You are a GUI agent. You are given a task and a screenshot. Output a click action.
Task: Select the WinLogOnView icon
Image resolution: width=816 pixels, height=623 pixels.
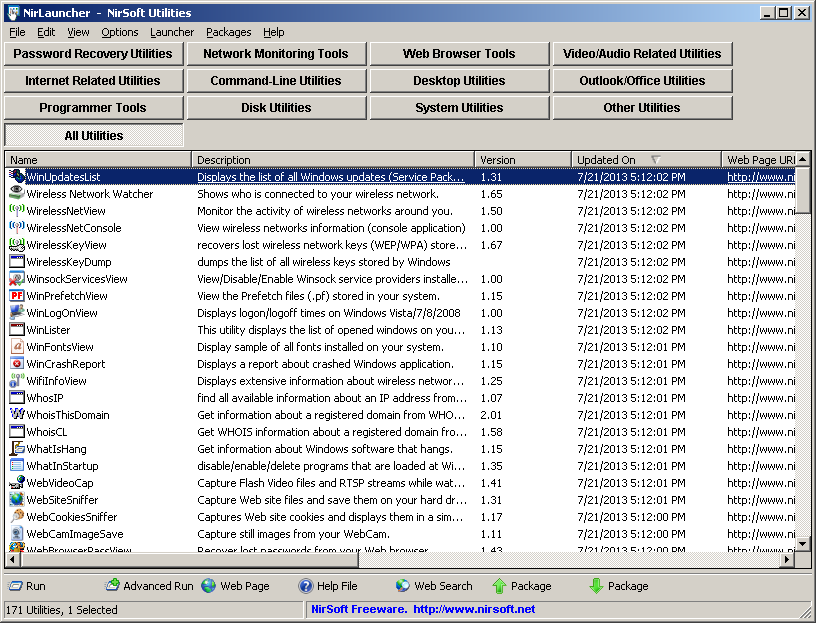17,313
